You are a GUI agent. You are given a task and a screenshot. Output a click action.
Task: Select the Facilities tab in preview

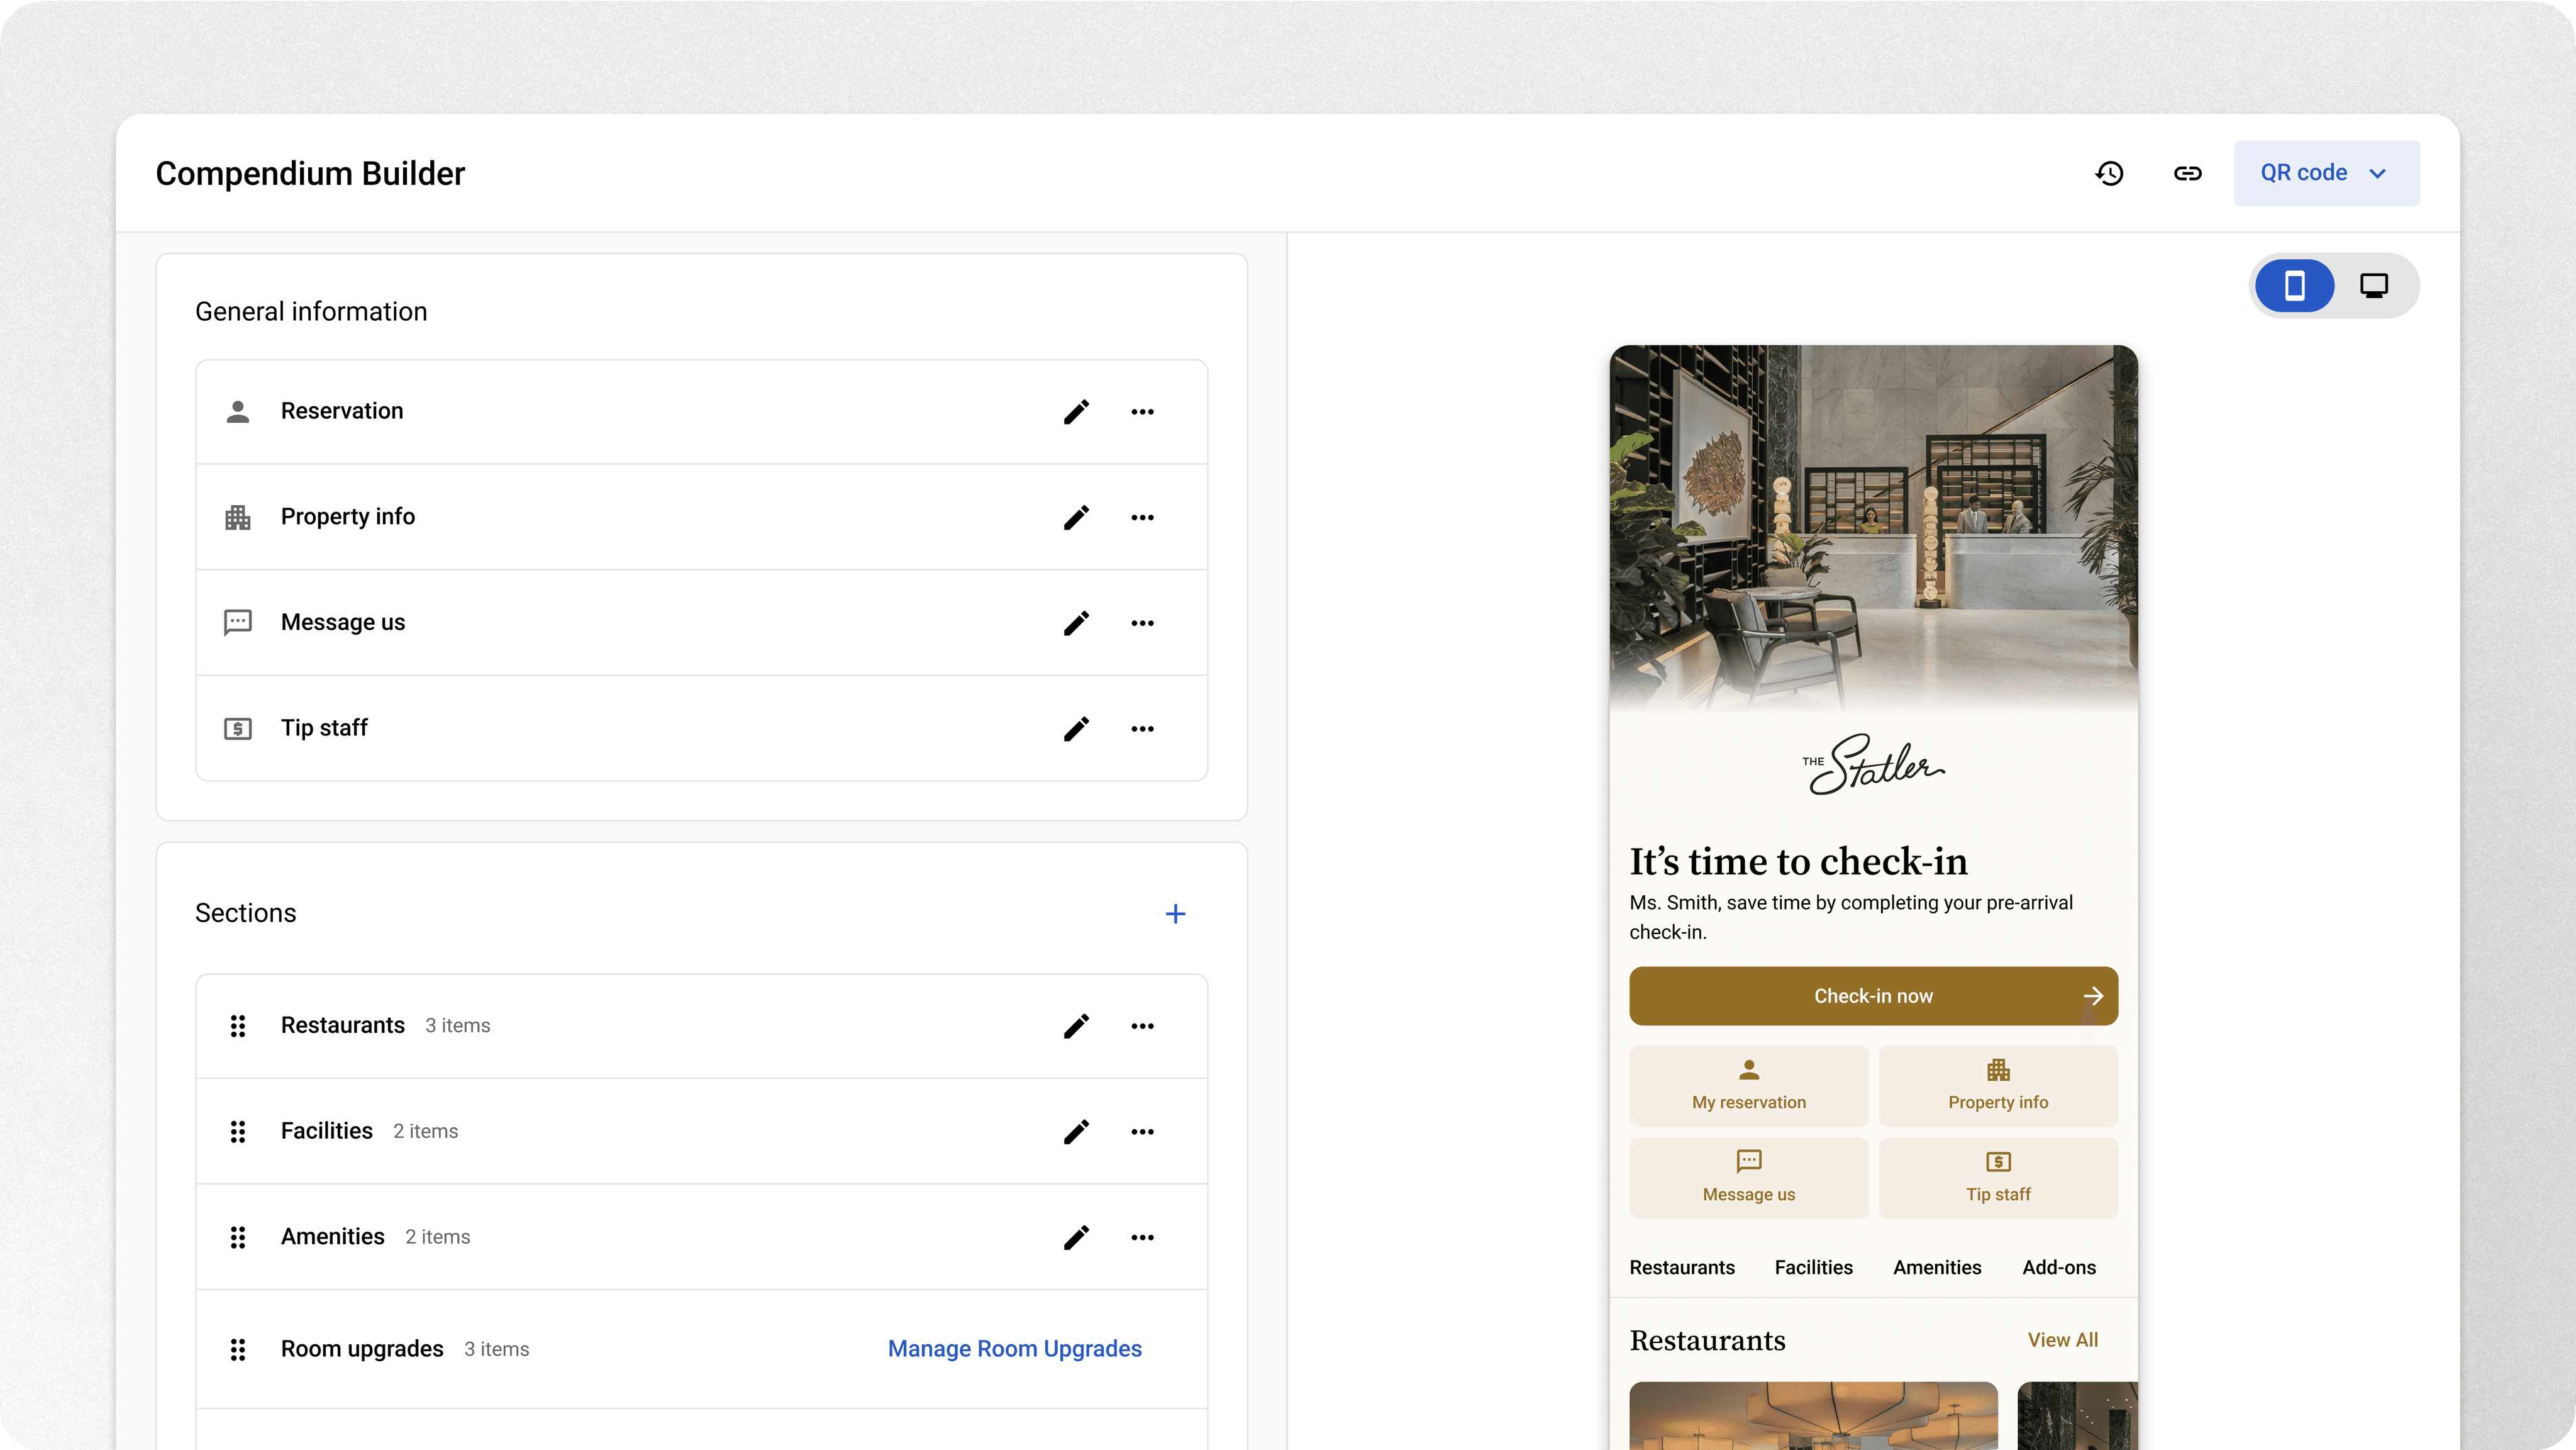(1813, 1267)
